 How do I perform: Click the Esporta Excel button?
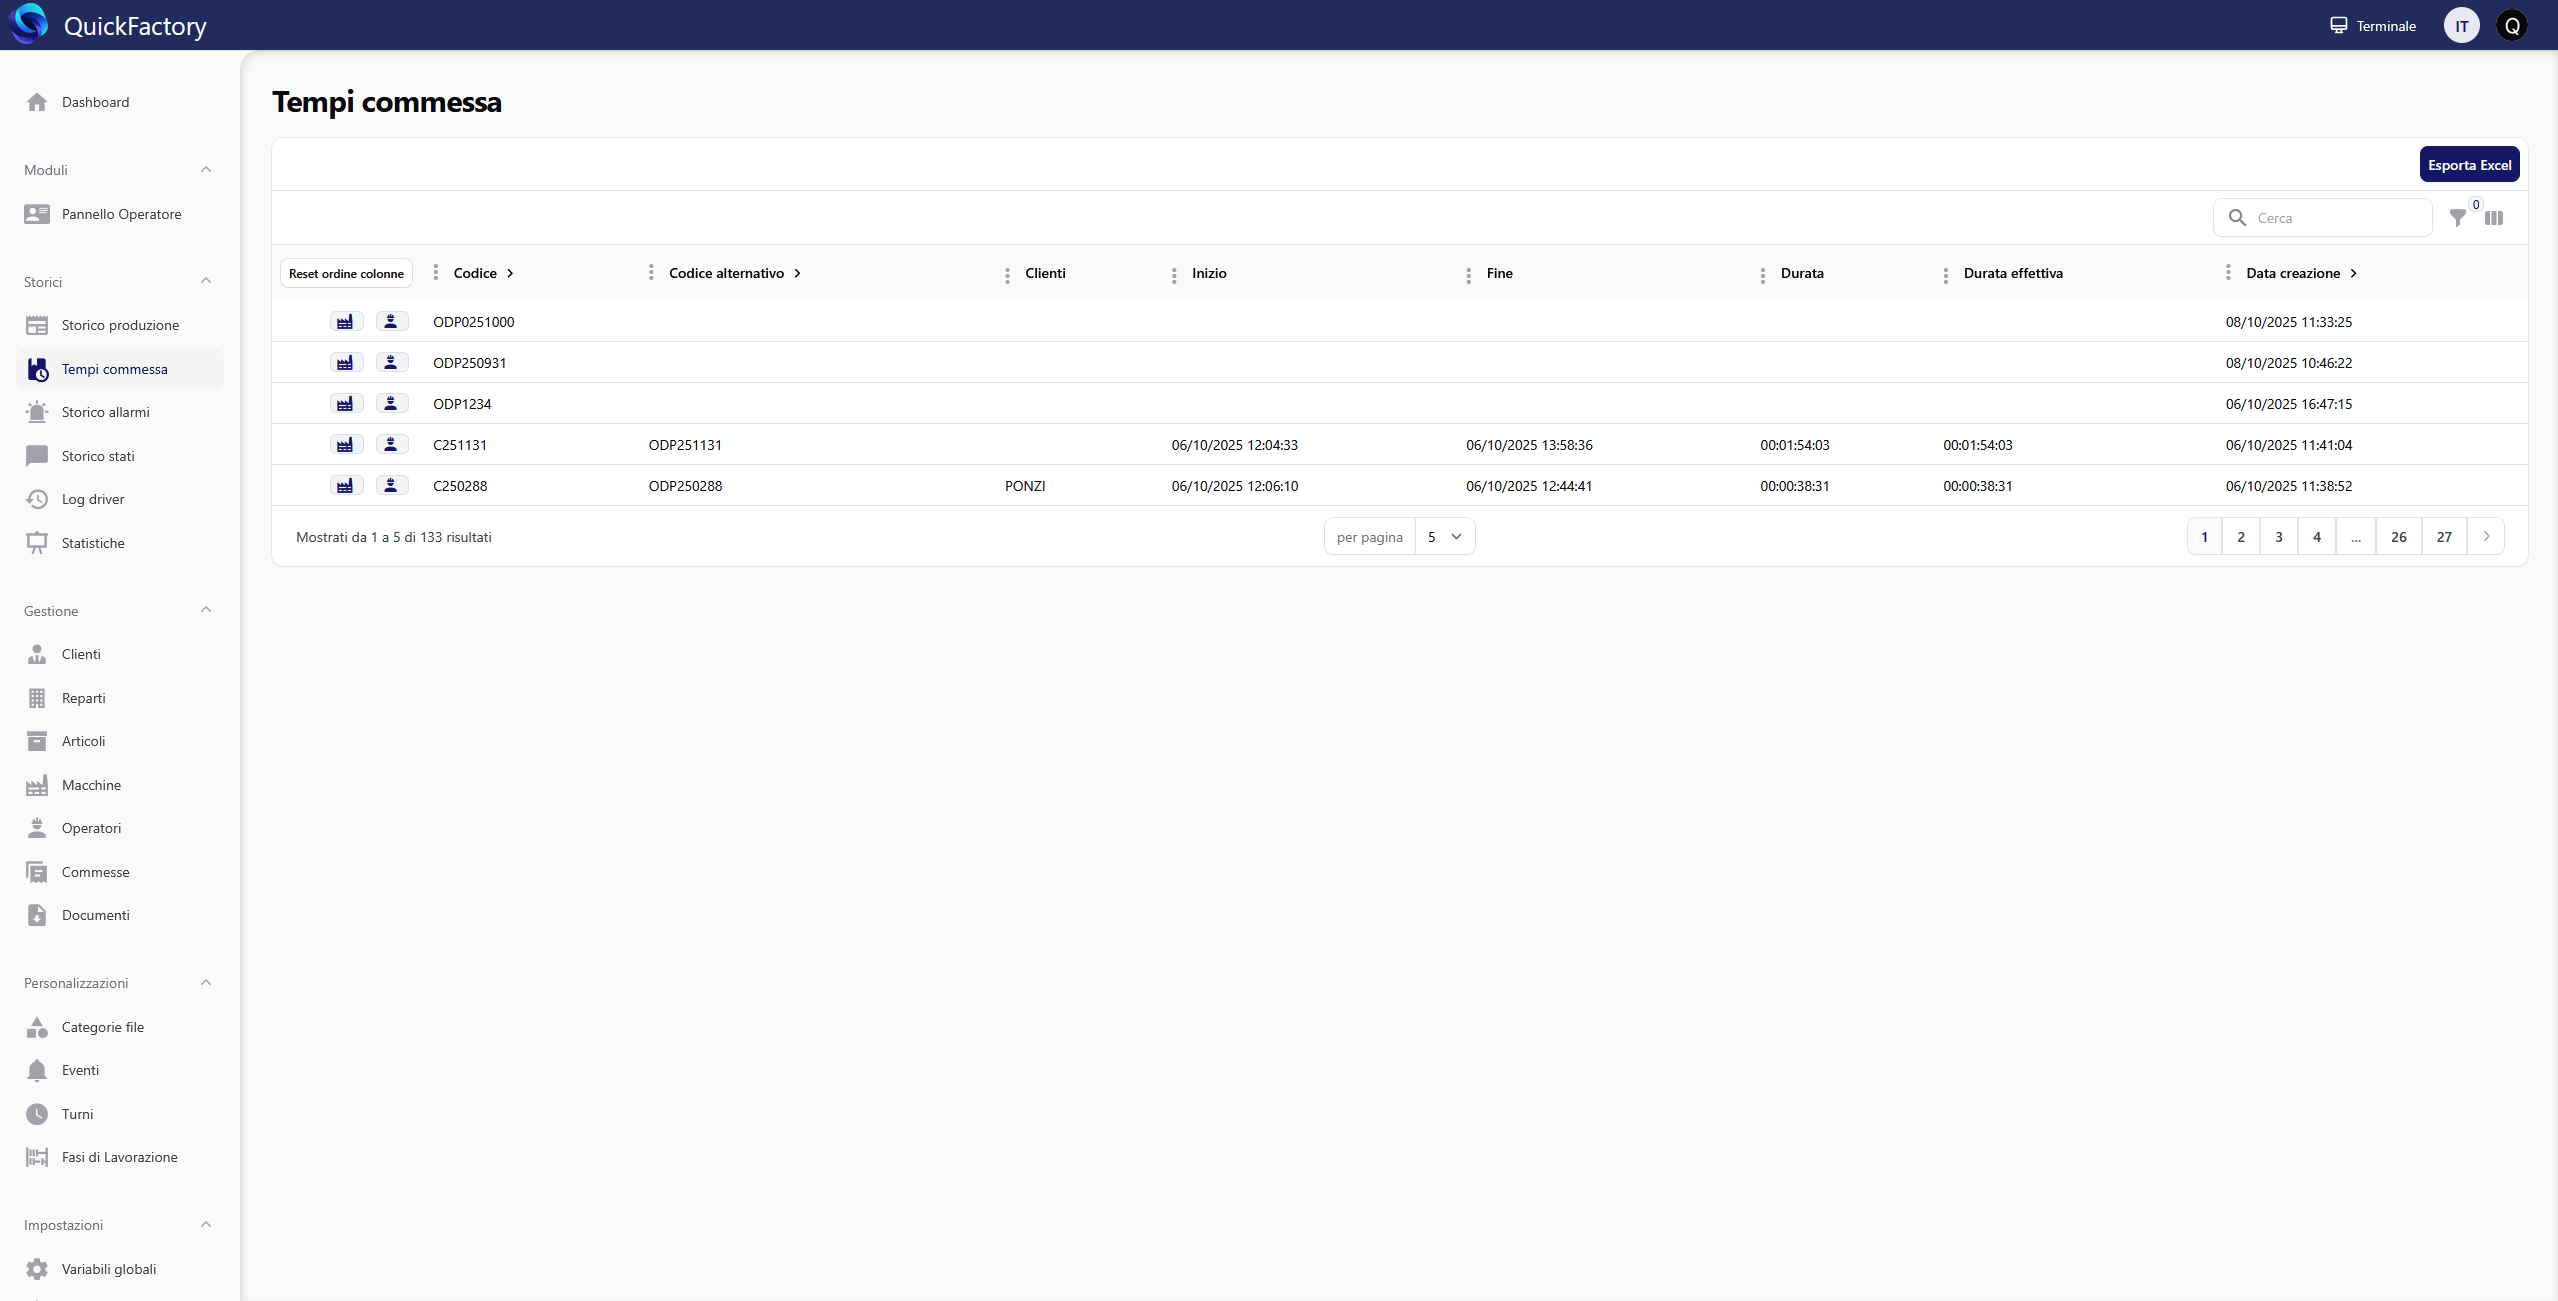[2468, 165]
